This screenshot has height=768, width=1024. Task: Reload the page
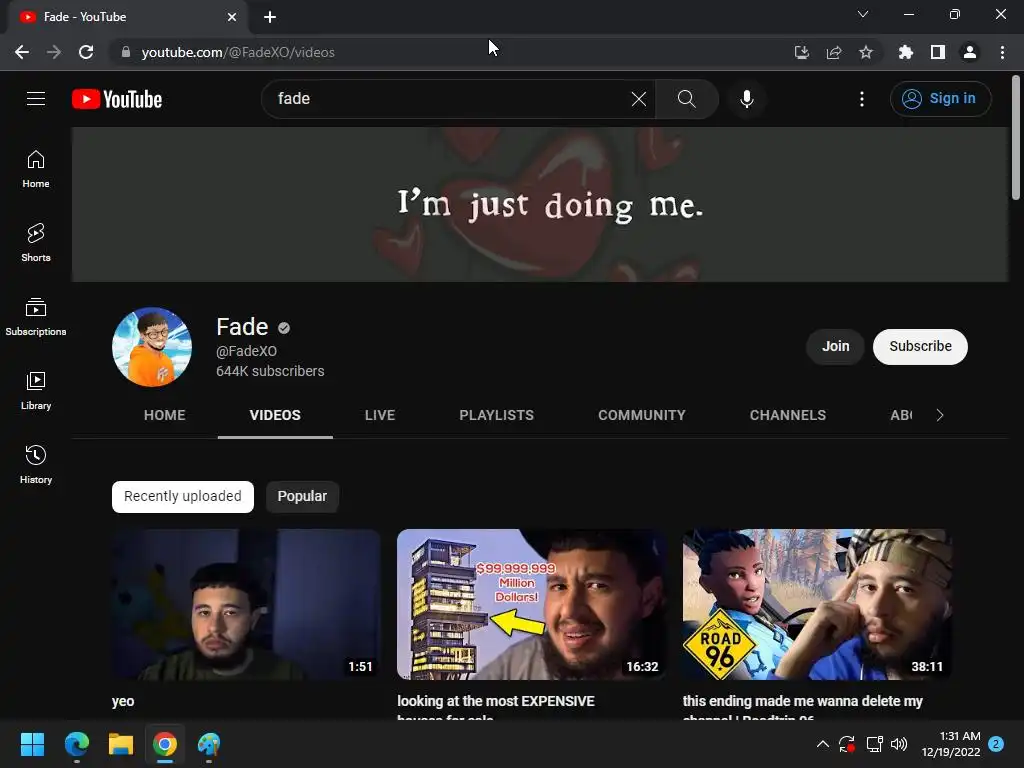(86, 52)
